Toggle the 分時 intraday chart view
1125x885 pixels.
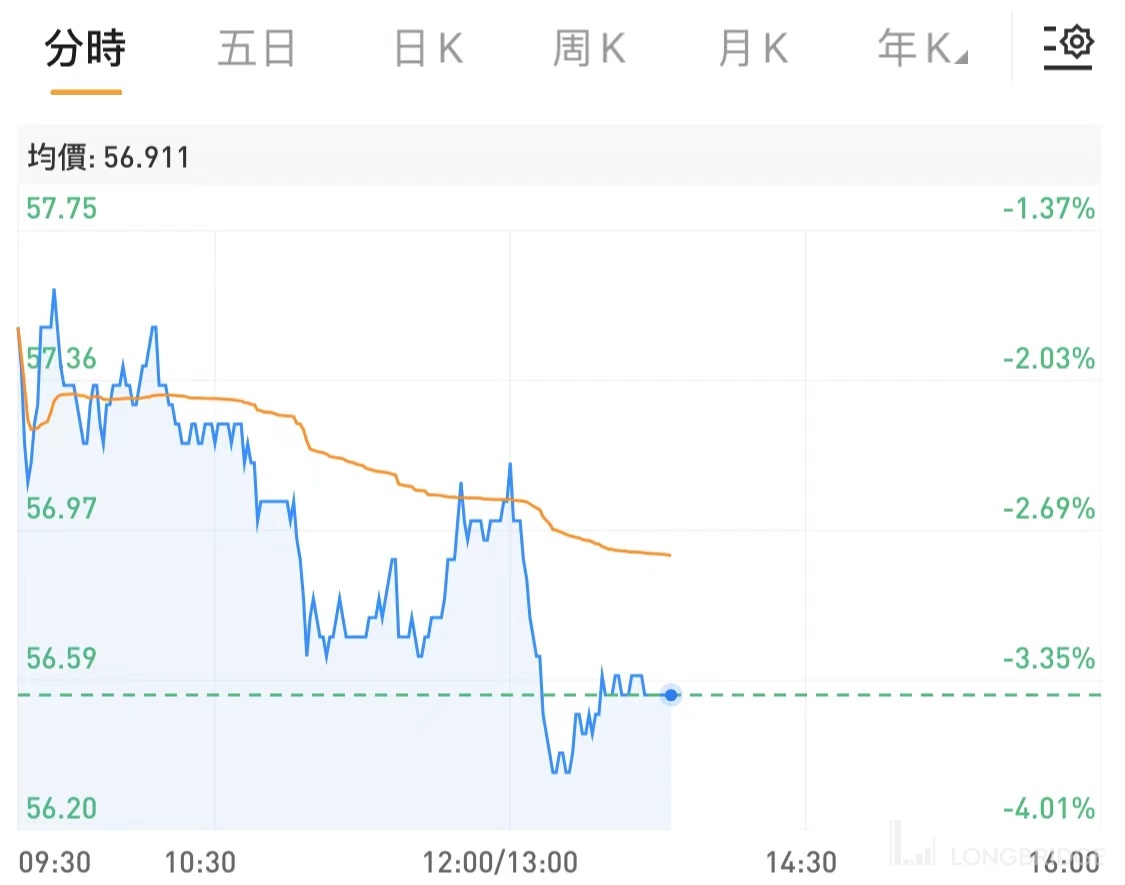coord(85,47)
